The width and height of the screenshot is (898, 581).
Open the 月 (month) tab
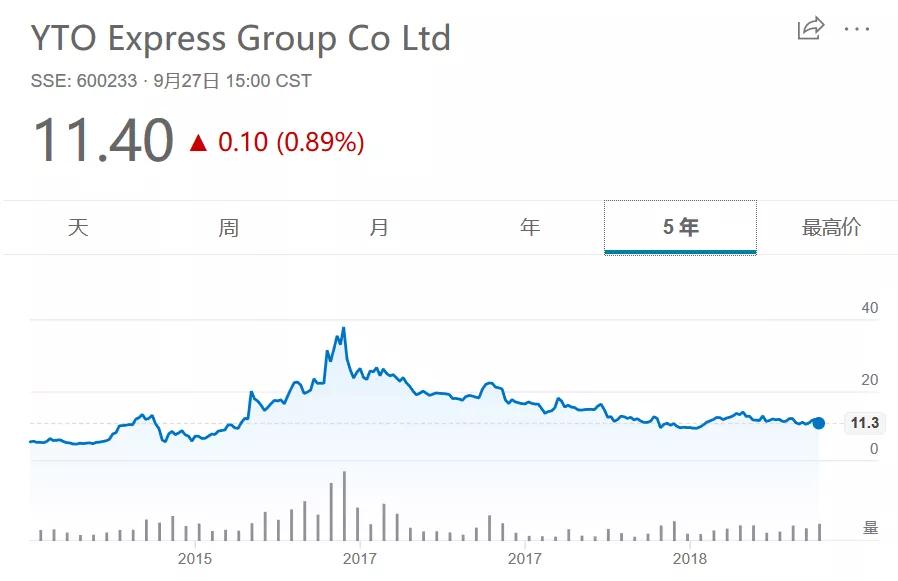pos(379,227)
